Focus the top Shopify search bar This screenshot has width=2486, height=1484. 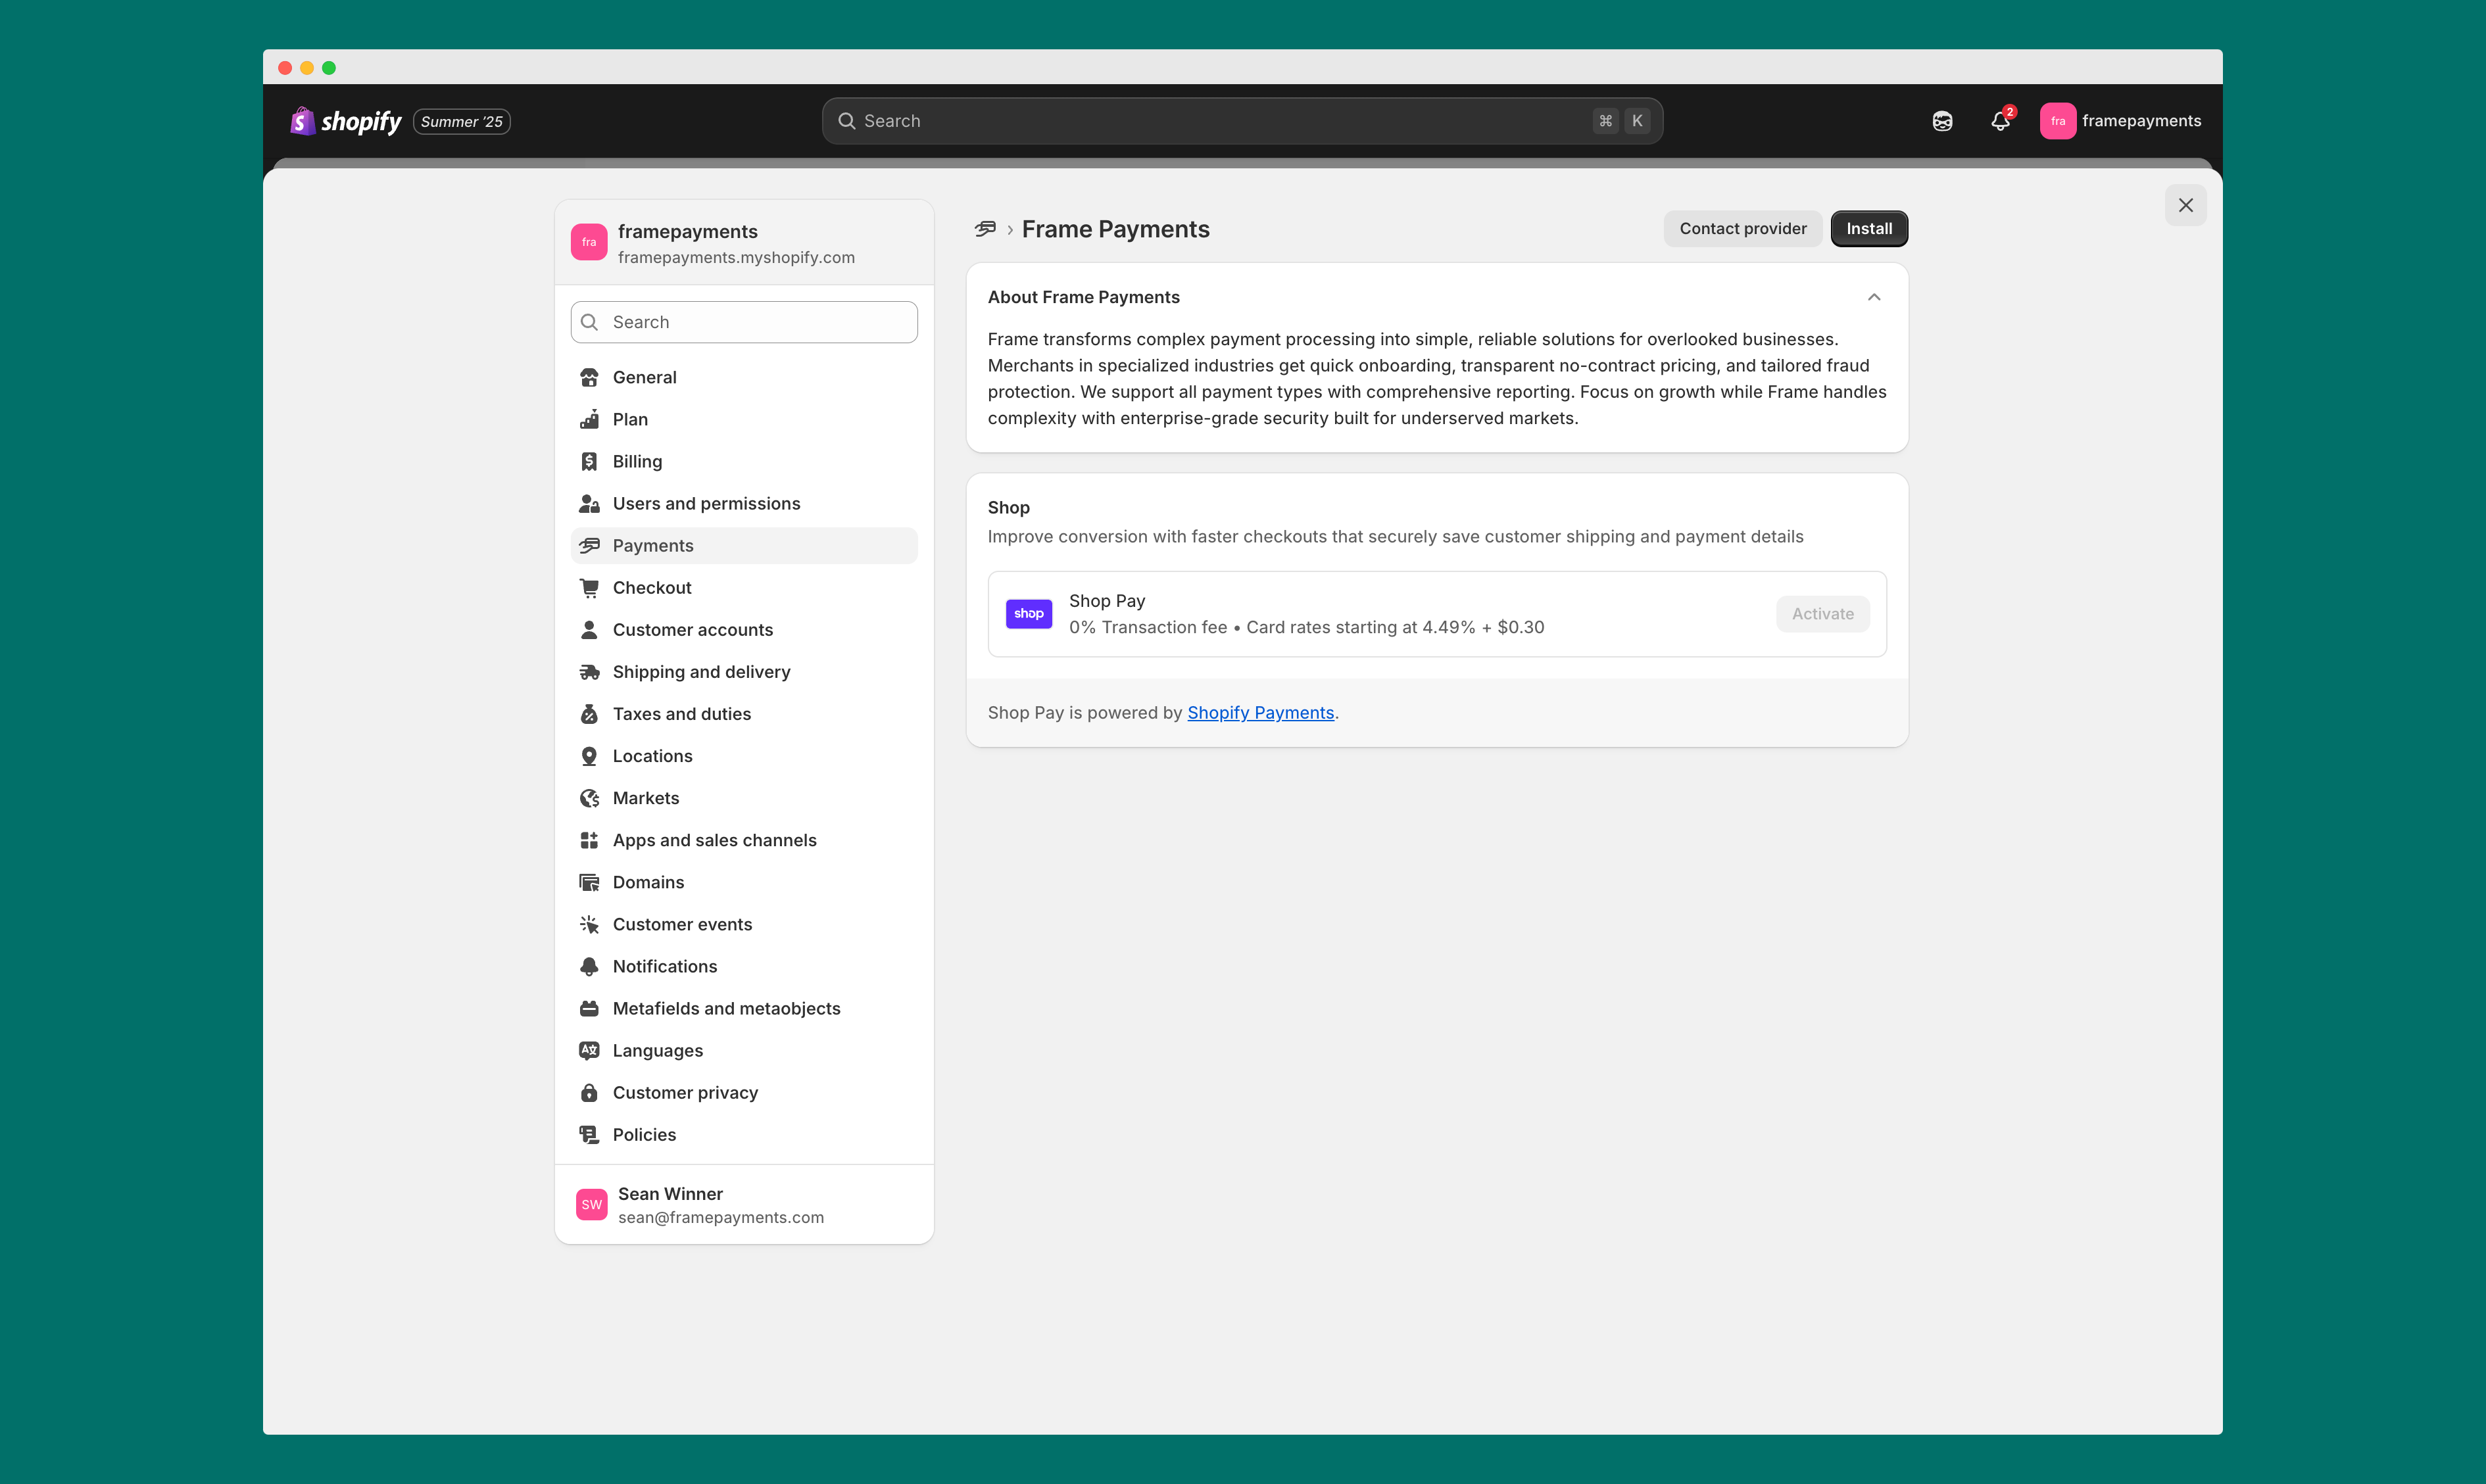click(x=1242, y=121)
